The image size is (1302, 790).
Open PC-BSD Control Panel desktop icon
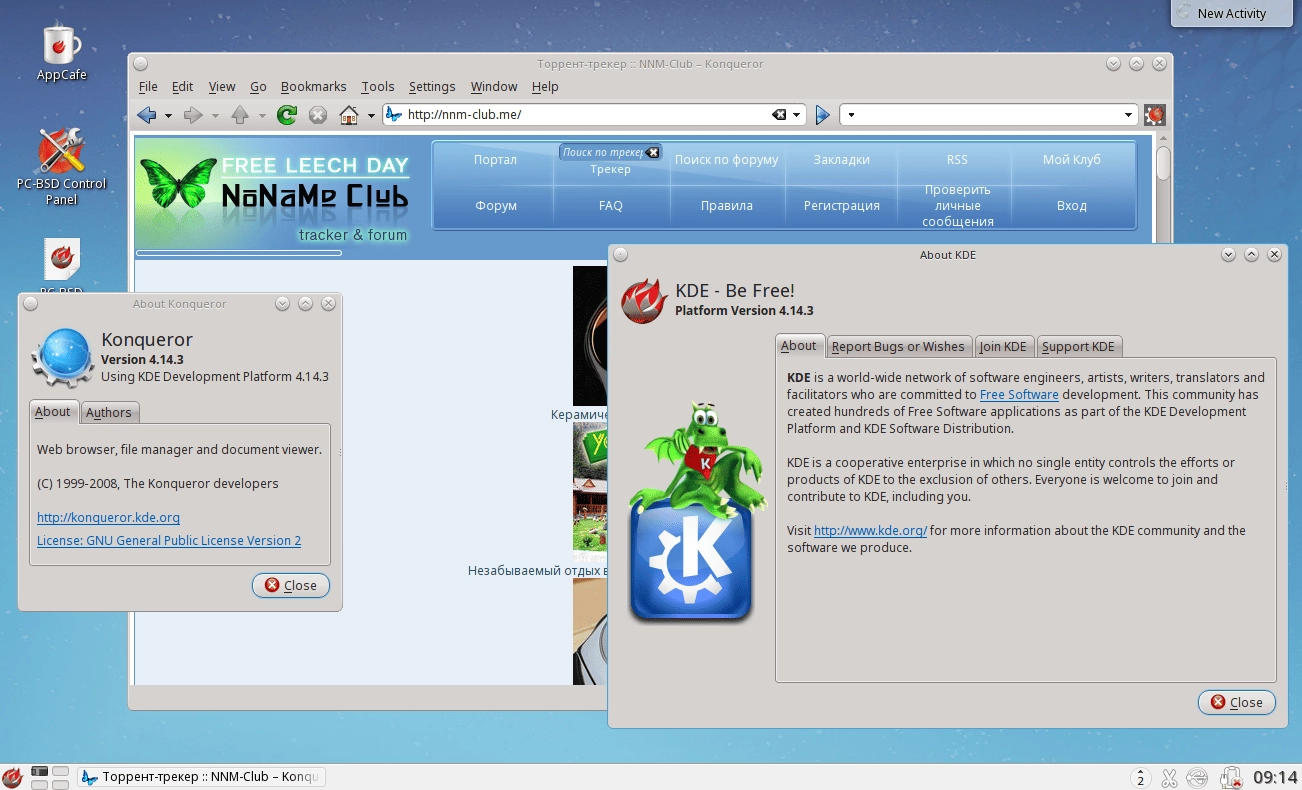(x=61, y=166)
